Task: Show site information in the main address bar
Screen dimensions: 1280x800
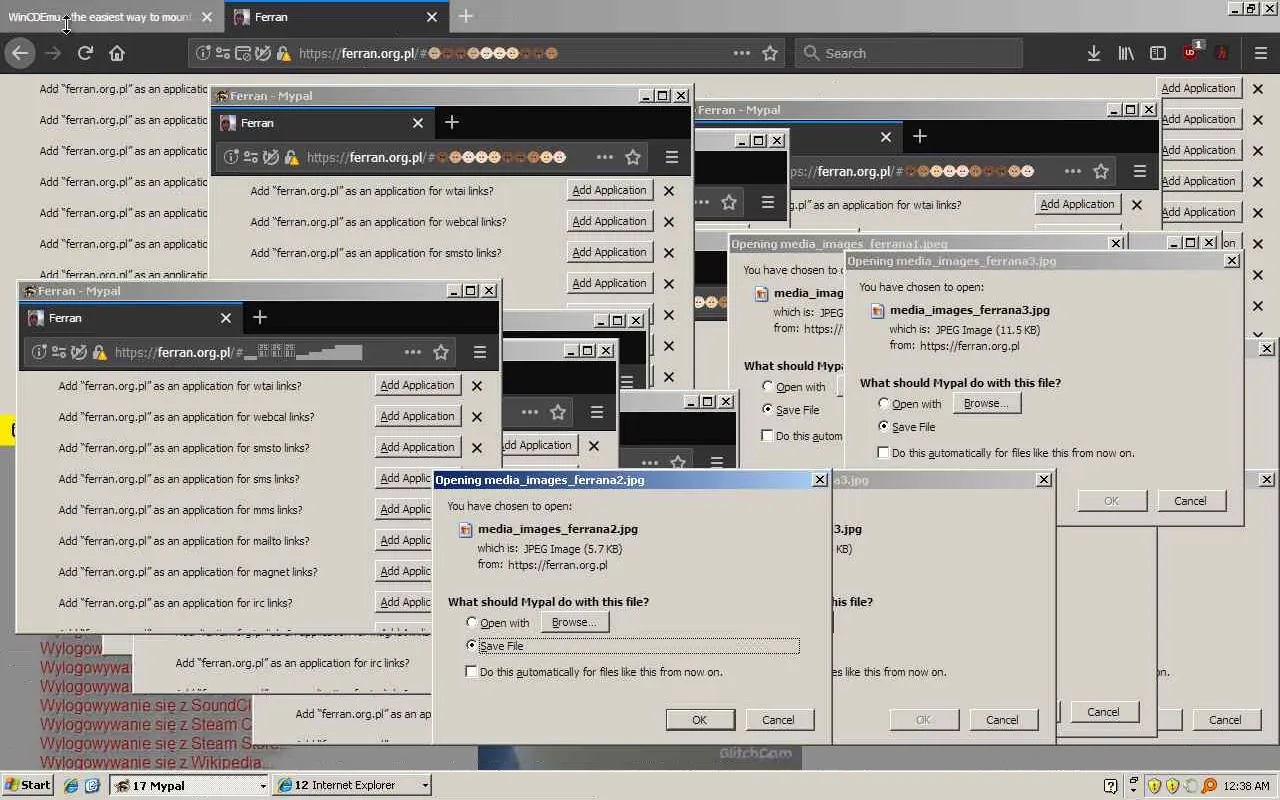Action: 204,53
